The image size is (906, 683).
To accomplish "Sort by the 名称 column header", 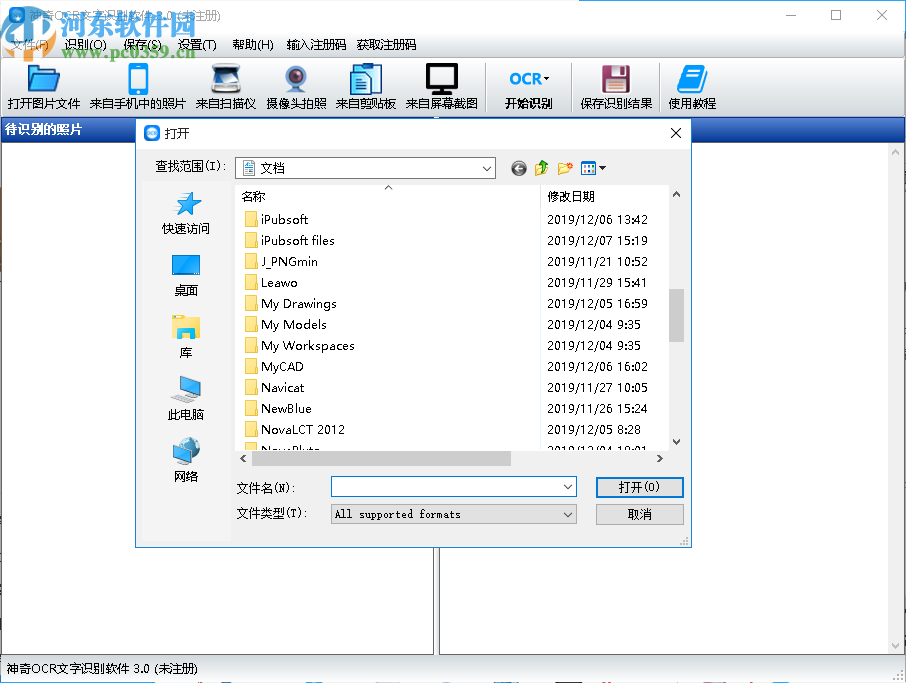I will point(388,196).
